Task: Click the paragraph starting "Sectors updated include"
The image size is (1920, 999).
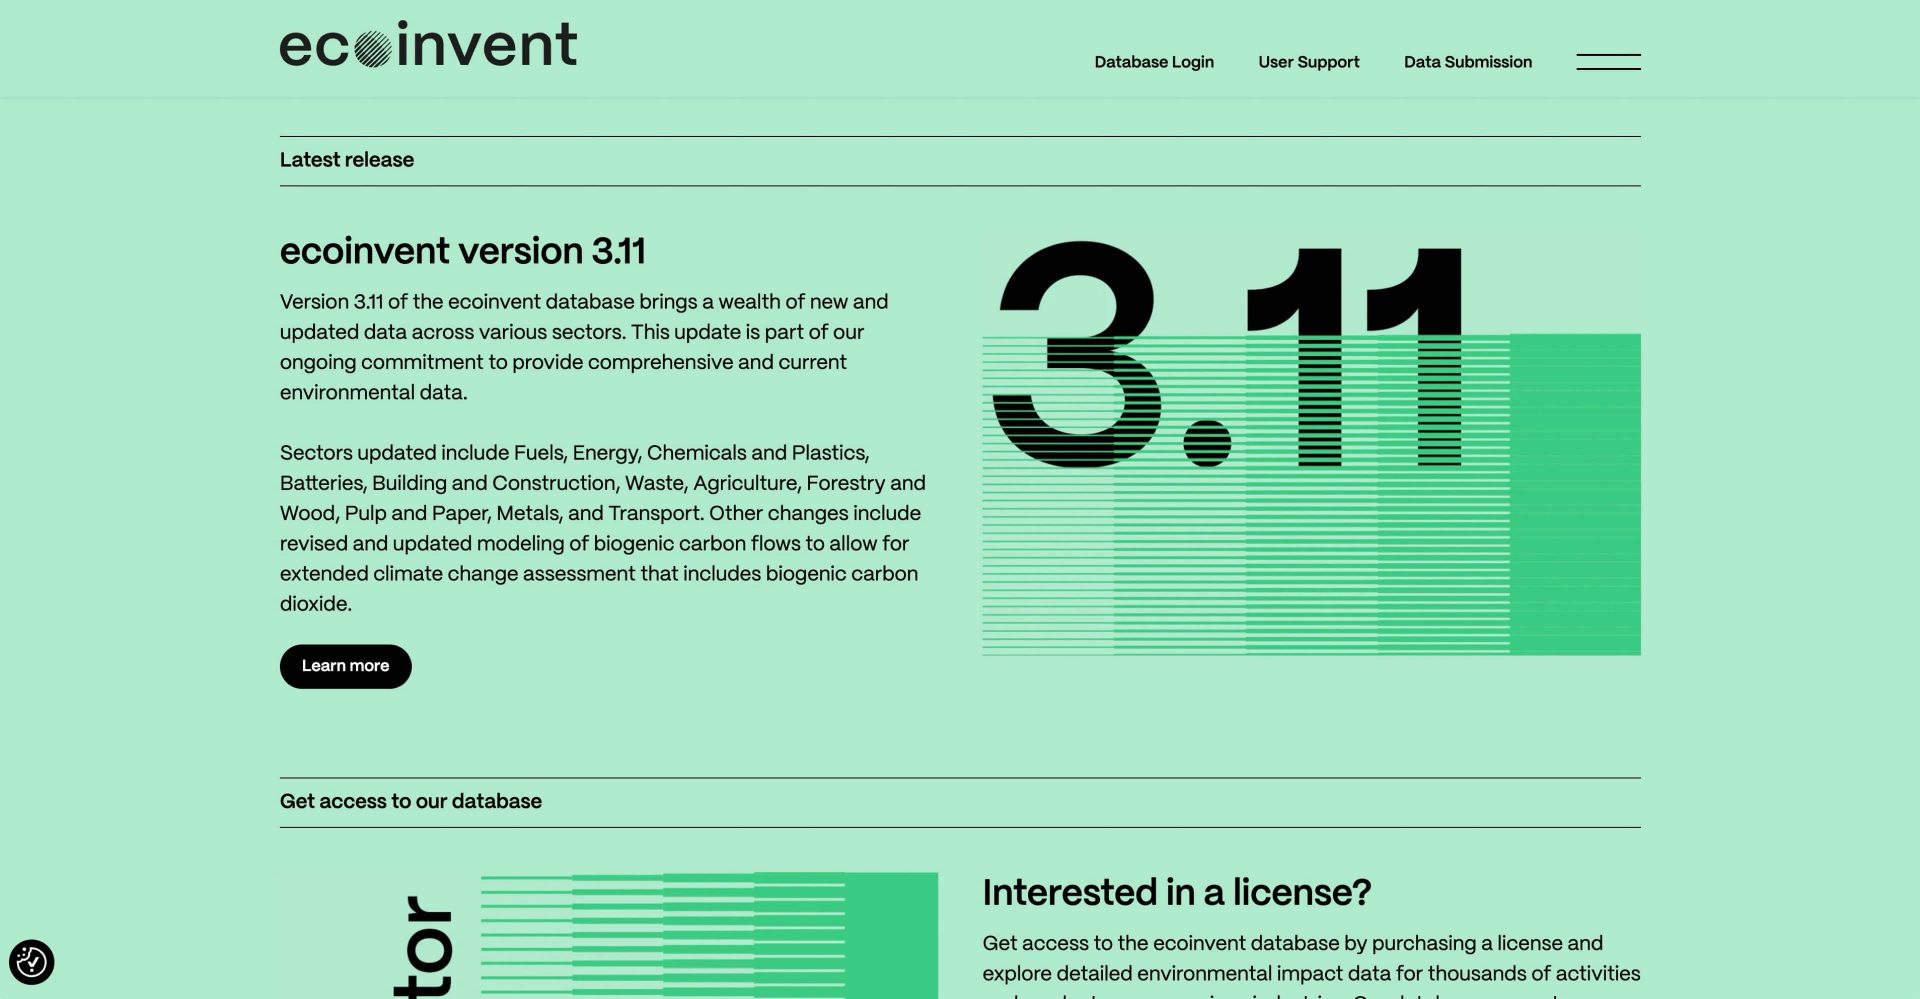Action: click(x=602, y=528)
